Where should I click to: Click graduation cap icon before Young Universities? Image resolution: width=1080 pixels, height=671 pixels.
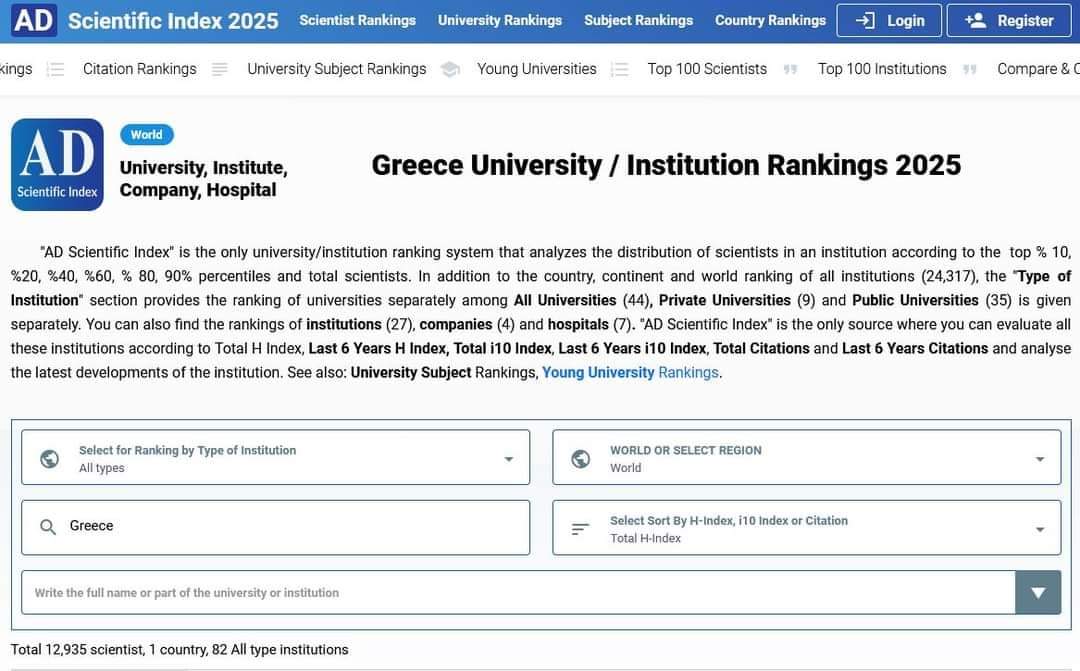[x=450, y=69]
